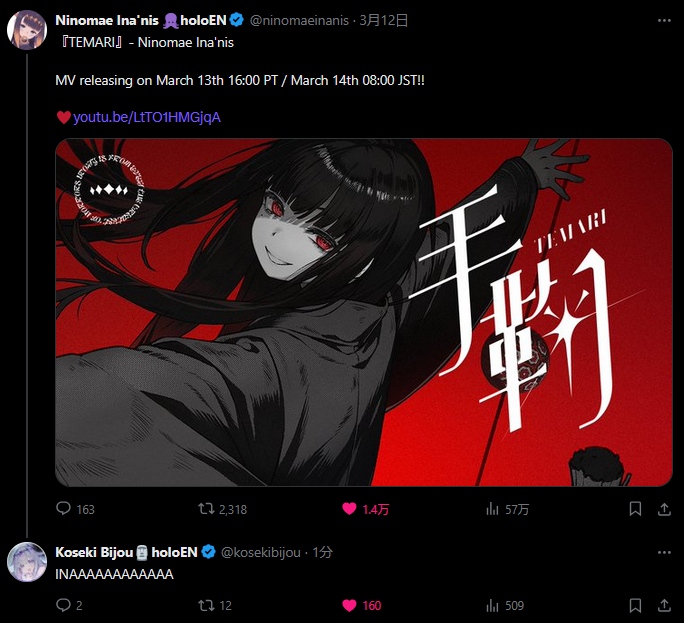Share the TEMARI tweet
This screenshot has height=623, width=684.
point(664,509)
